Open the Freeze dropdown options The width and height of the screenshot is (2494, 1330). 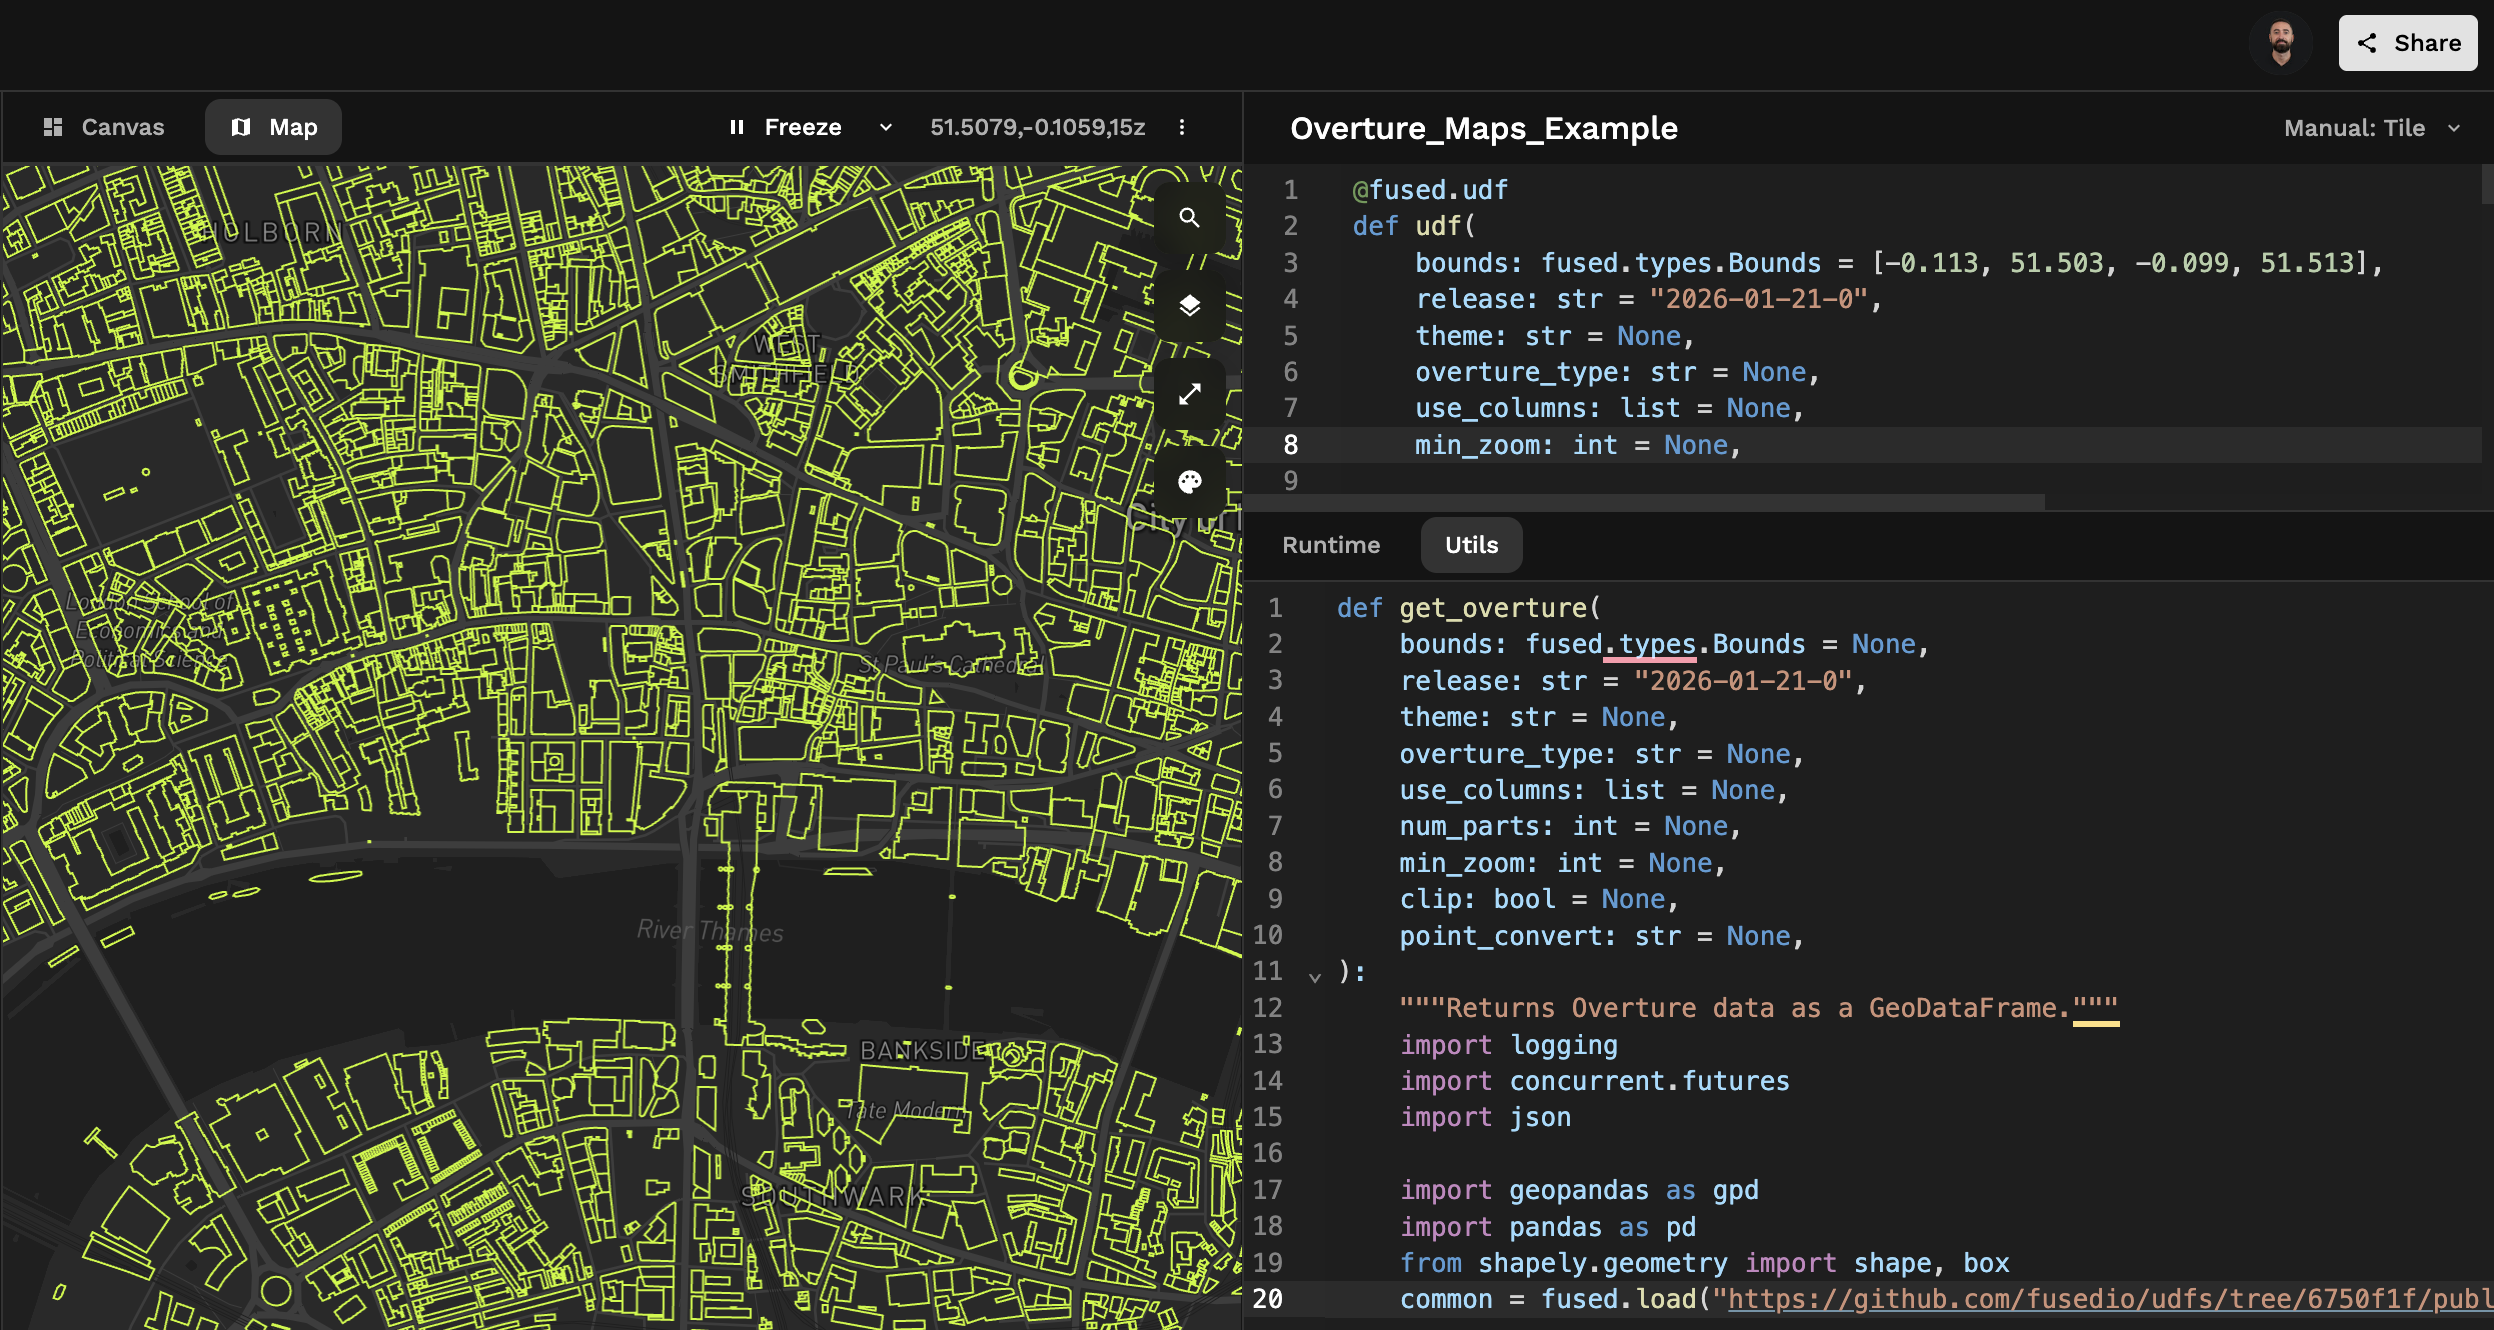pos(886,127)
